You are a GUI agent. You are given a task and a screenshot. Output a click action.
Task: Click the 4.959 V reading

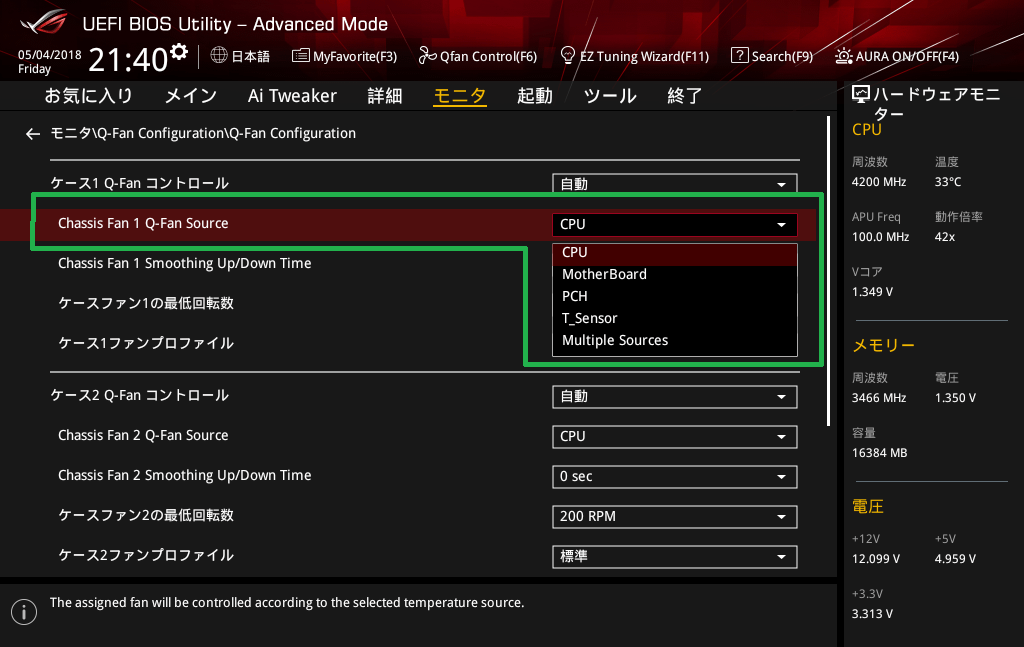coord(955,559)
